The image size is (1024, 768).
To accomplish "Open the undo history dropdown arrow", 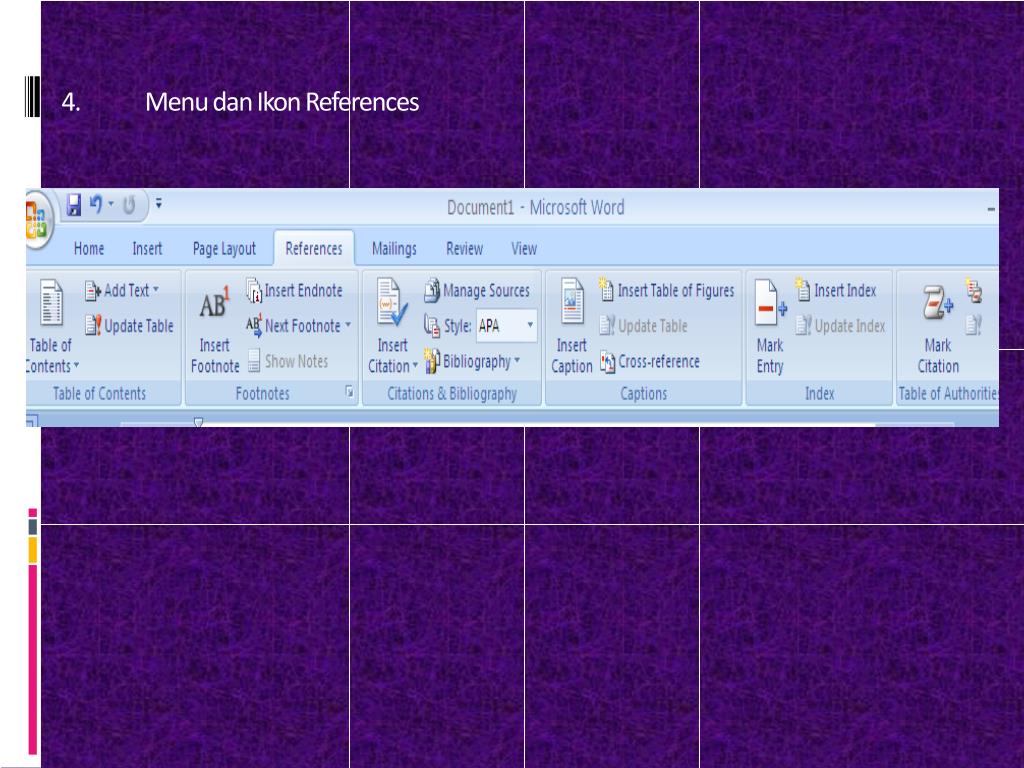I will click(x=111, y=204).
